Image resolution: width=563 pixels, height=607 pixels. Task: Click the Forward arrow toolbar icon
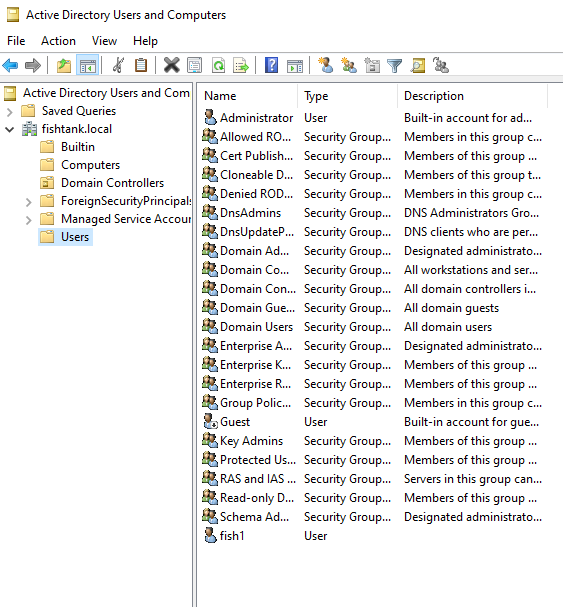(x=33, y=65)
